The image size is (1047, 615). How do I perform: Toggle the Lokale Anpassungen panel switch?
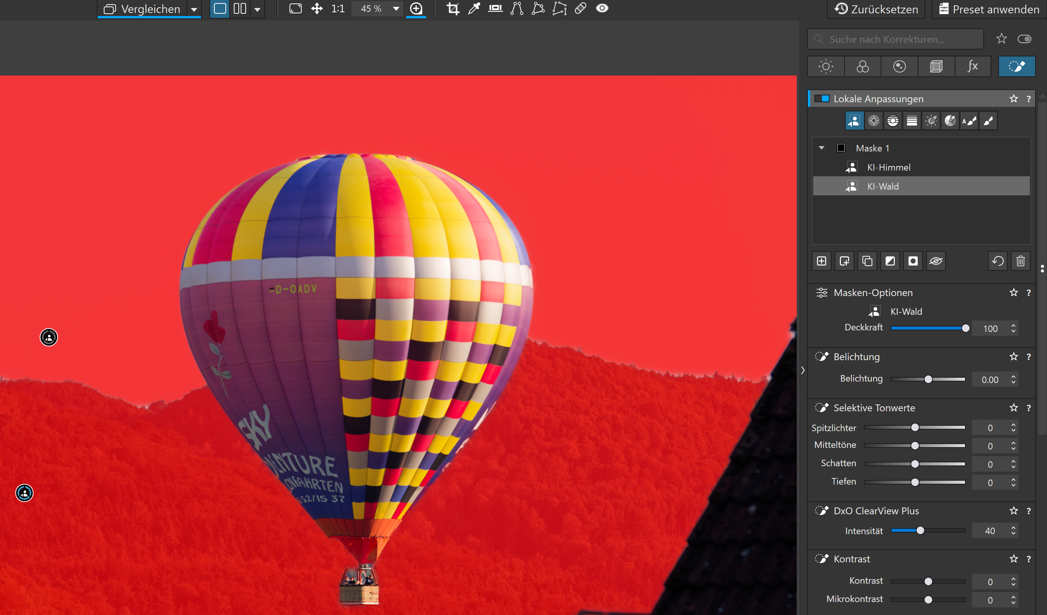tap(821, 99)
